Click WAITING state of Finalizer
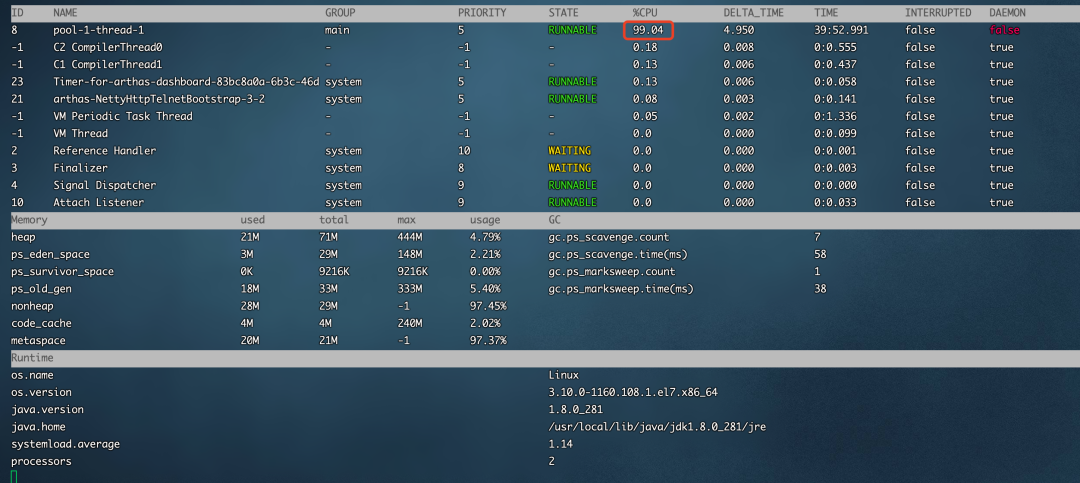Image resolution: width=1080 pixels, height=483 pixels. [570, 168]
